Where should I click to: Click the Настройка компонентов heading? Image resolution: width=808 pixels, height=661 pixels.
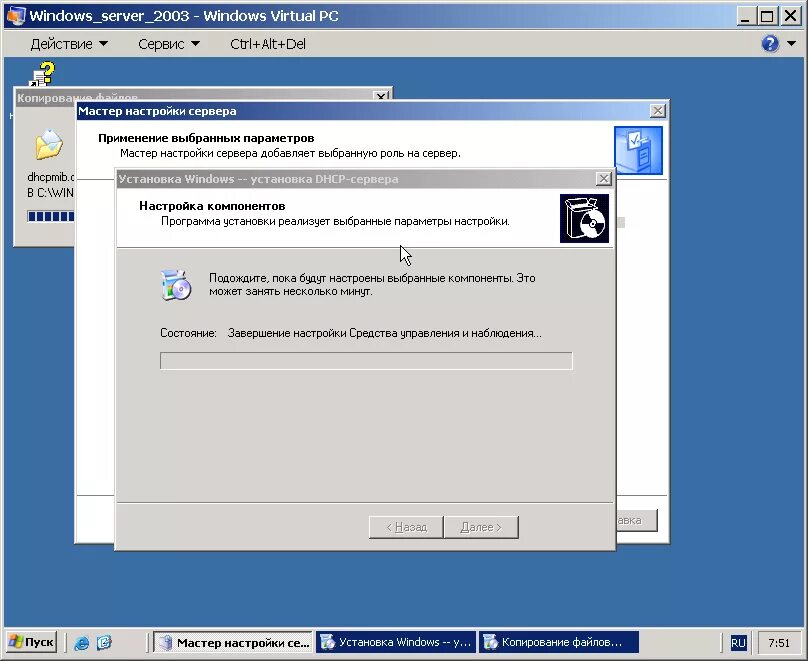tap(212, 206)
